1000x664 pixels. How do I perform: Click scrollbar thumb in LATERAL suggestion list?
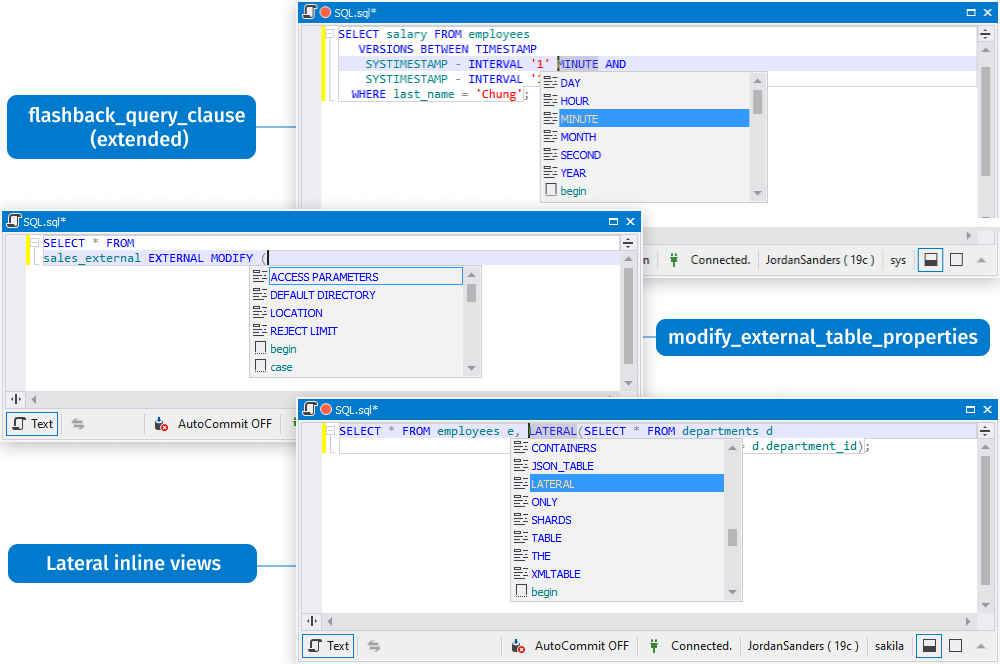click(732, 538)
